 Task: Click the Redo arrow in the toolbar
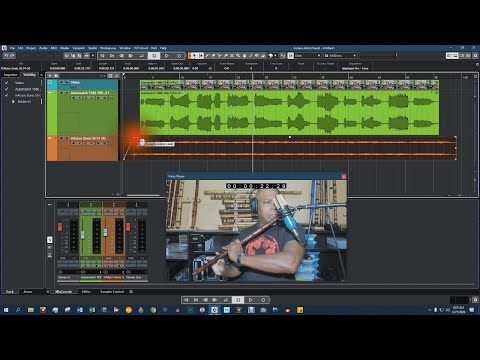(x=12, y=56)
